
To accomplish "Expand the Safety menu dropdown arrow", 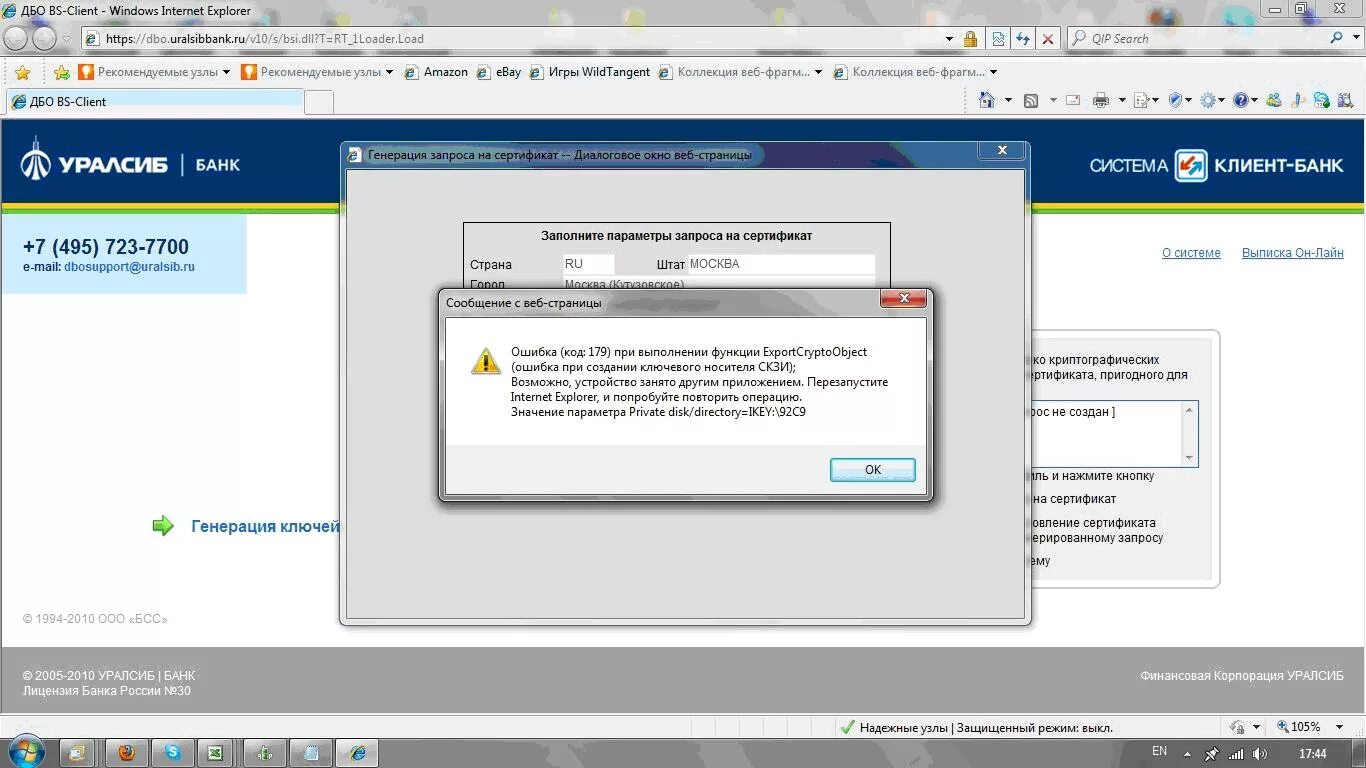I will [1189, 100].
